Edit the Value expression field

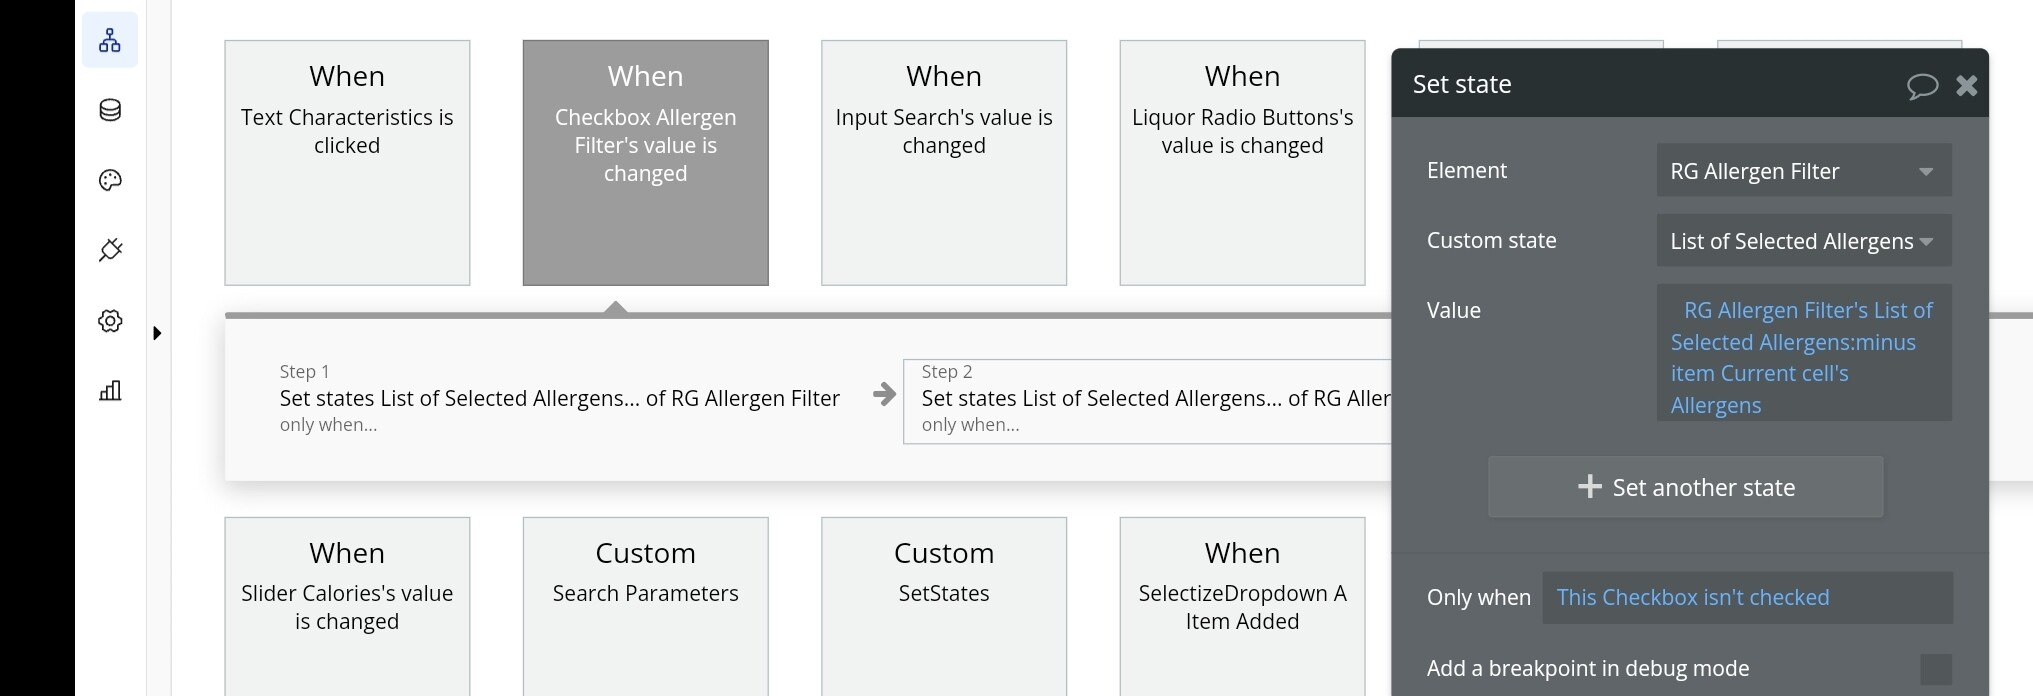click(x=1803, y=357)
